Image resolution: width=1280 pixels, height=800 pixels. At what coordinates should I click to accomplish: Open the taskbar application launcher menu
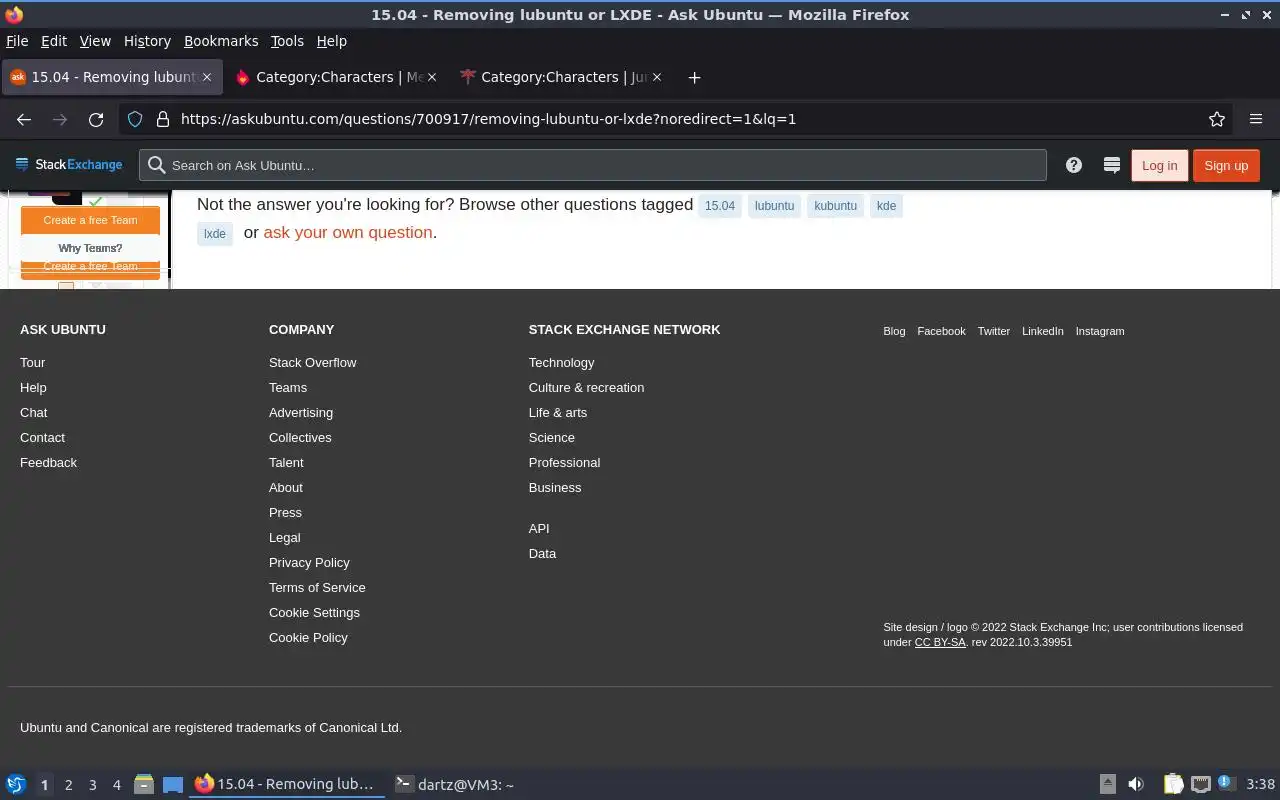pos(16,785)
